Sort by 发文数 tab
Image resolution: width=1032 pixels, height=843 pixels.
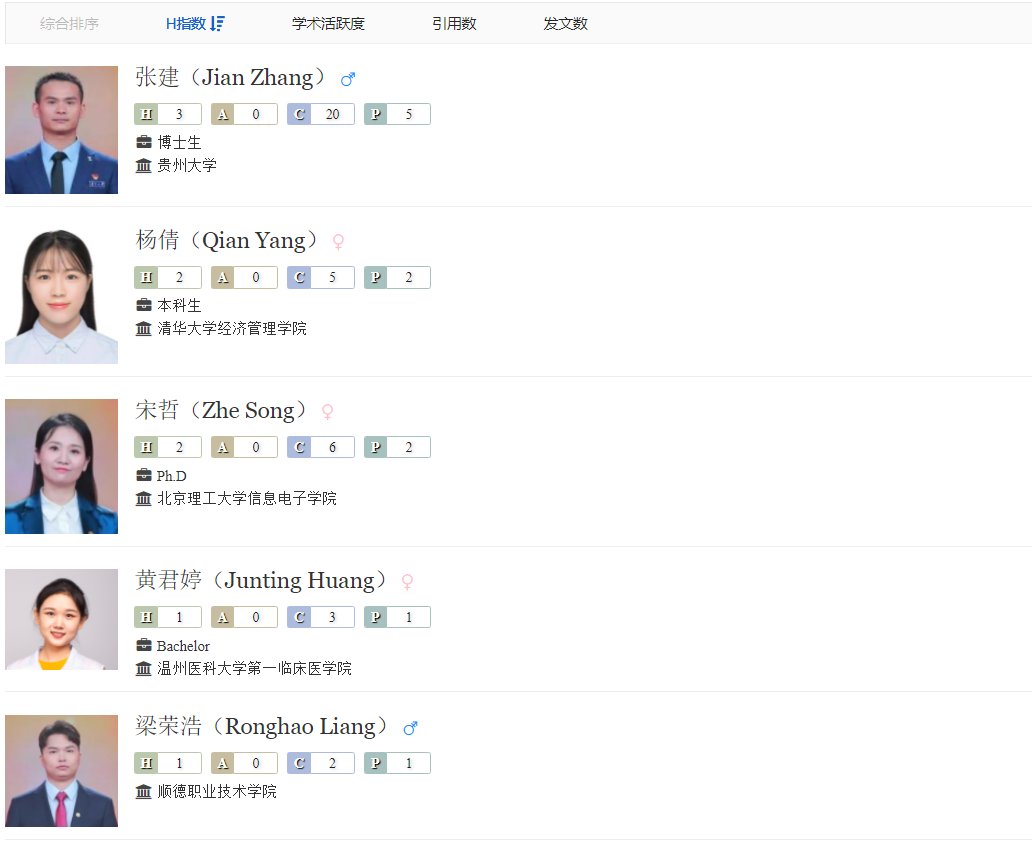pyautogui.click(x=565, y=24)
